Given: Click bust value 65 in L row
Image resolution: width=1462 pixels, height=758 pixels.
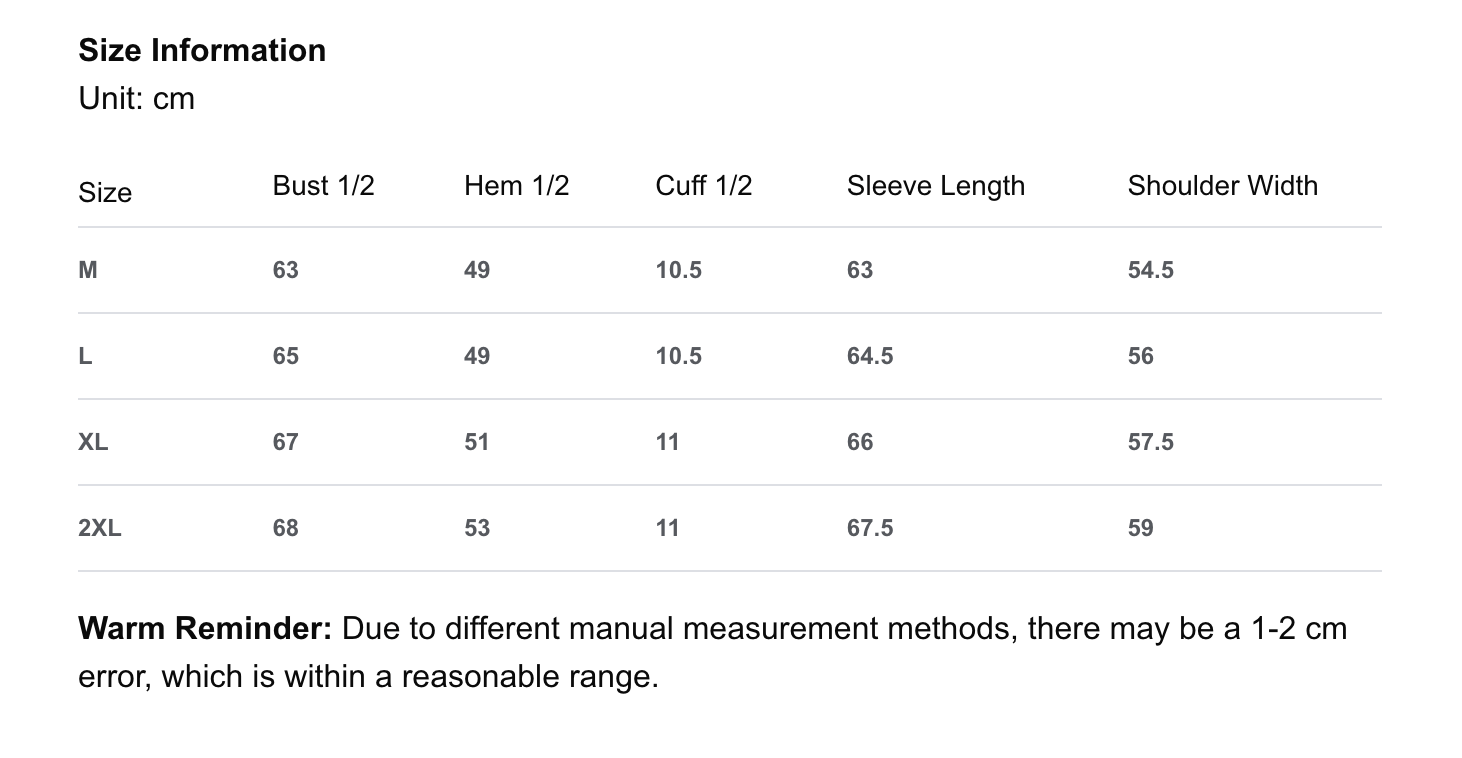Looking at the screenshot, I should coord(285,356).
